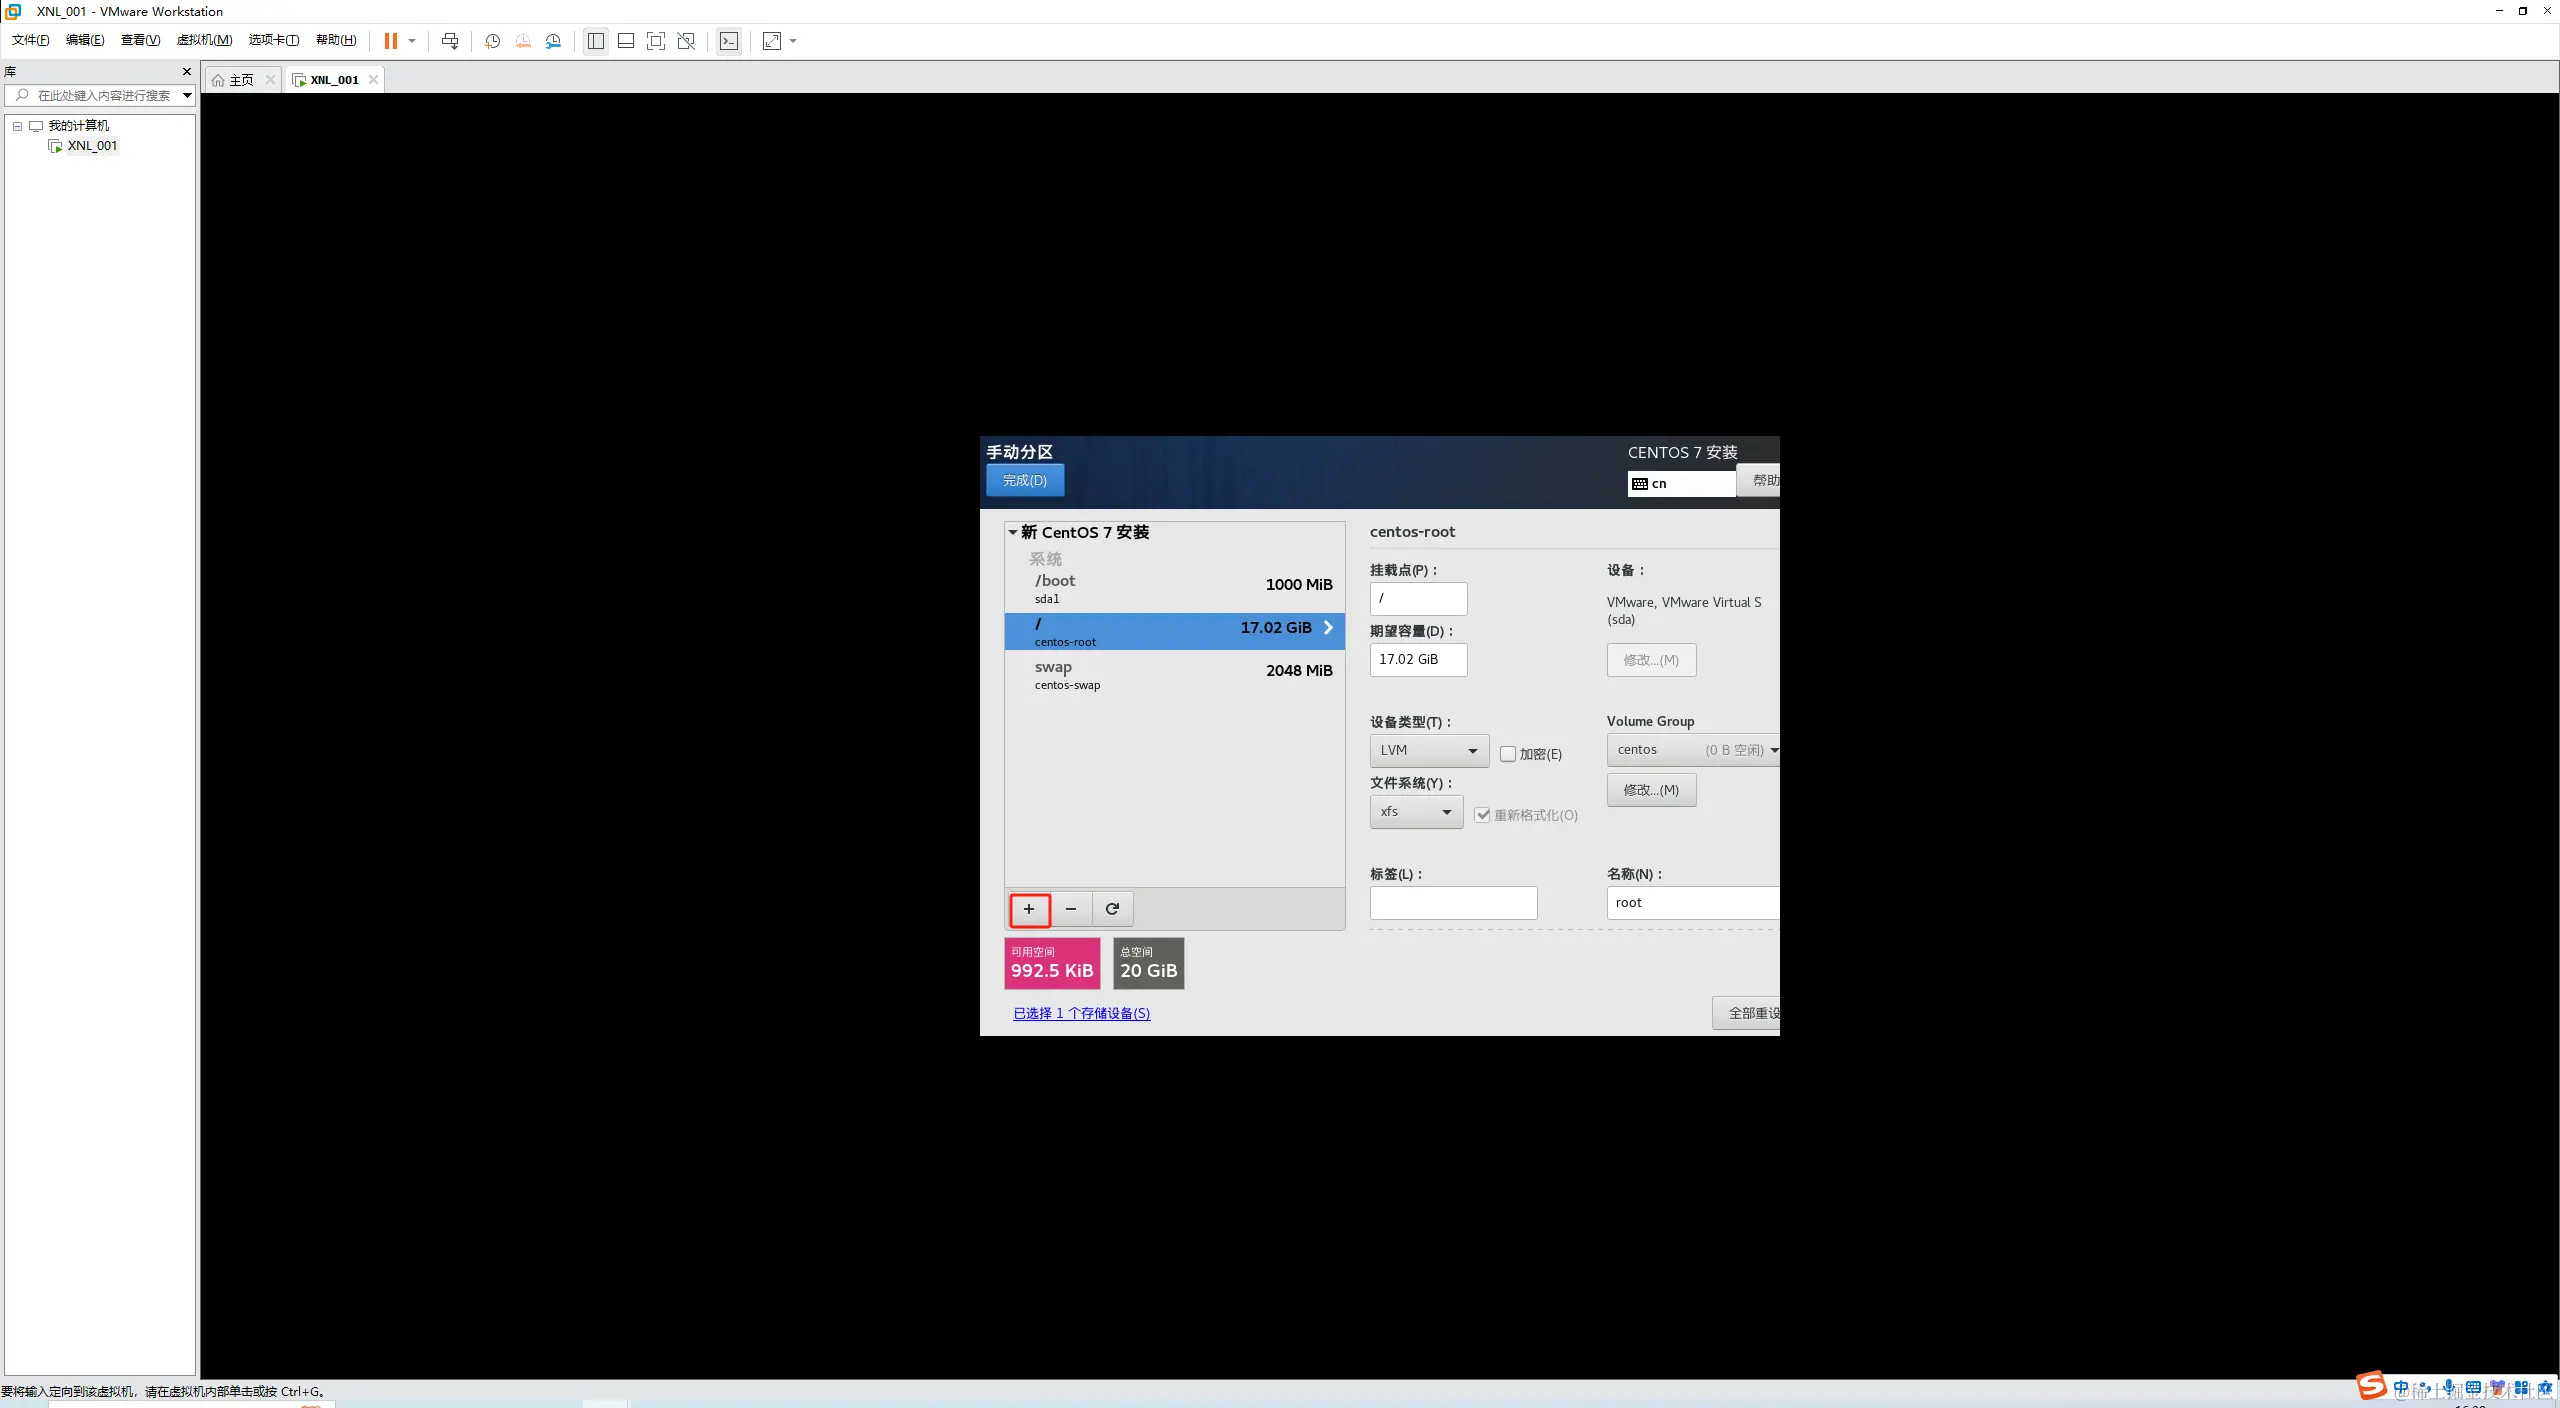Click the 标签(L) label input field

tap(1453, 903)
